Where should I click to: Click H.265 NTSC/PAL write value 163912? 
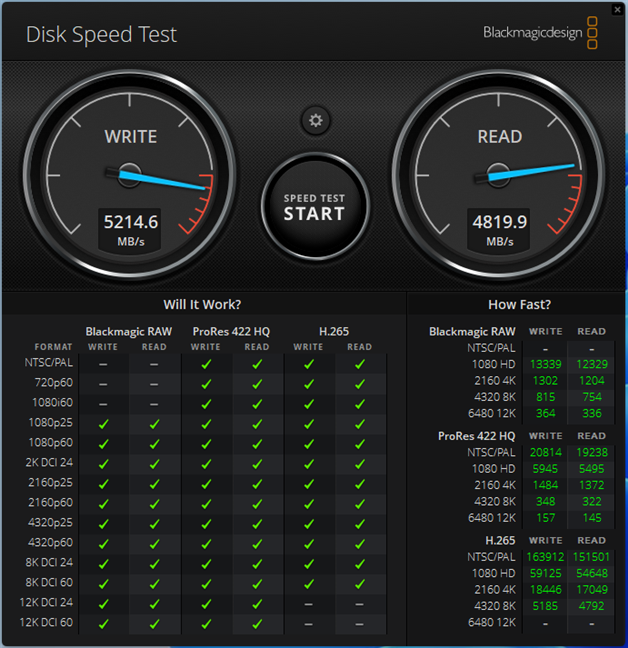coord(545,557)
